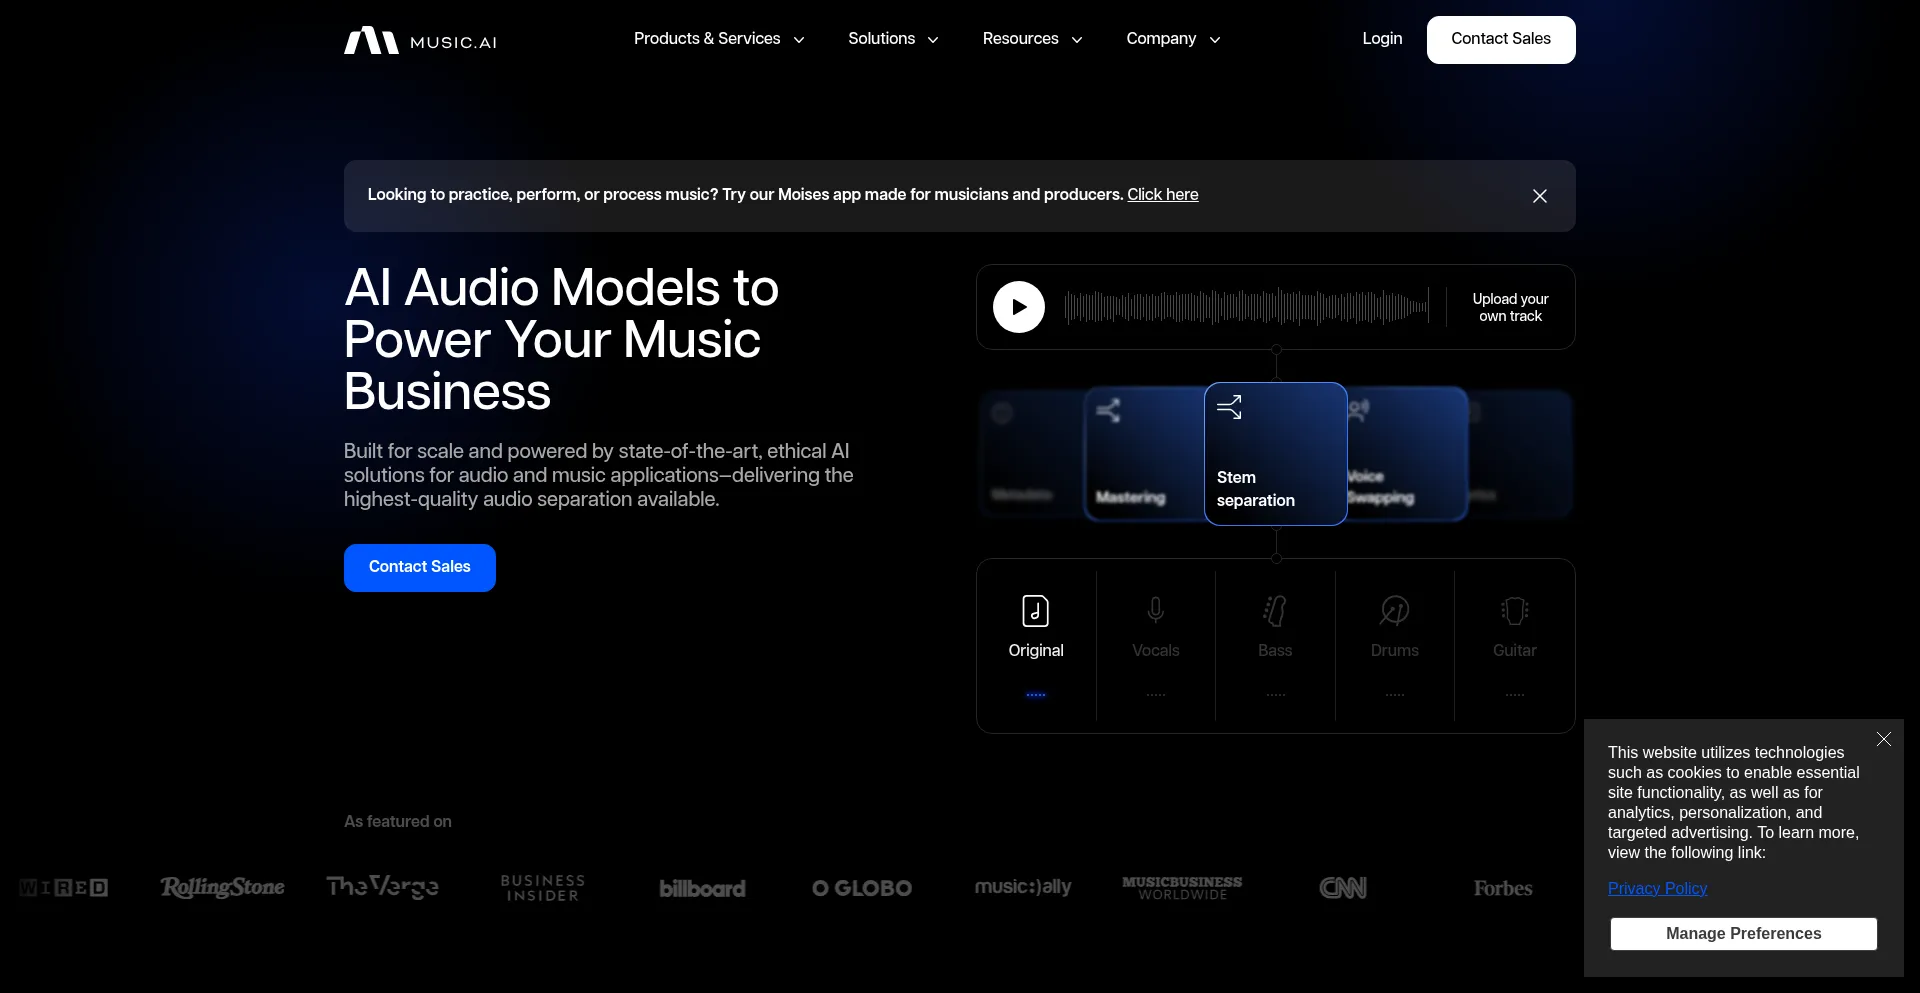Image resolution: width=1920 pixels, height=993 pixels.
Task: Expand the Solutions dropdown
Action: 893,39
